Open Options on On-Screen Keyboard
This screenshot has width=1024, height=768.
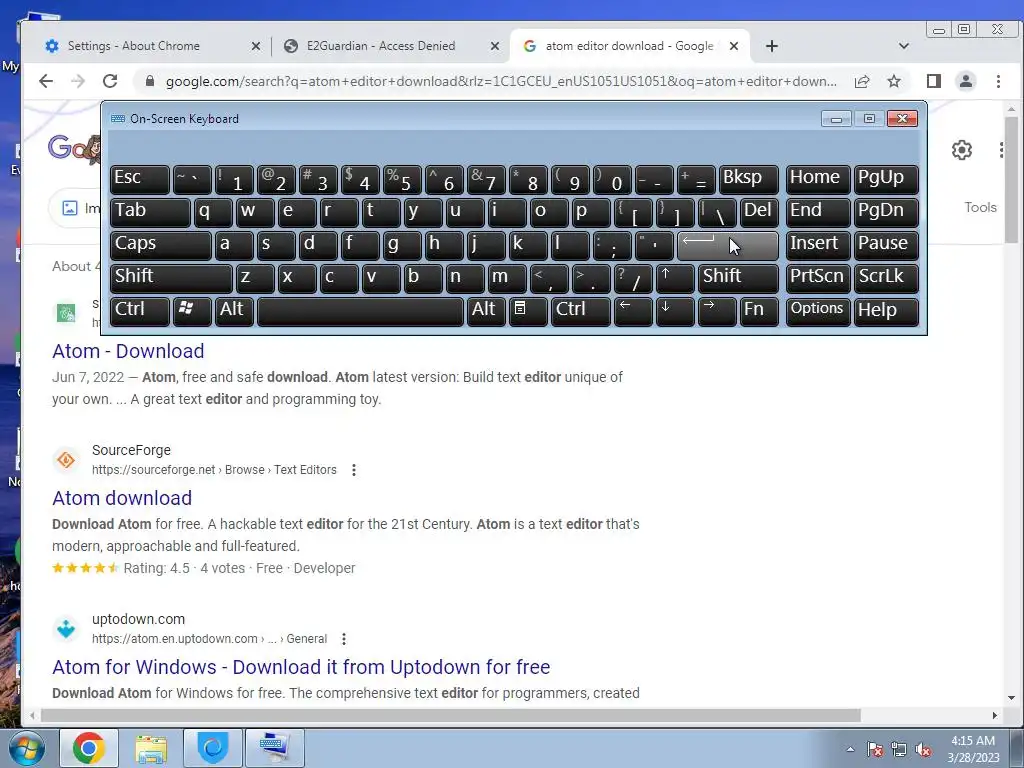818,310
